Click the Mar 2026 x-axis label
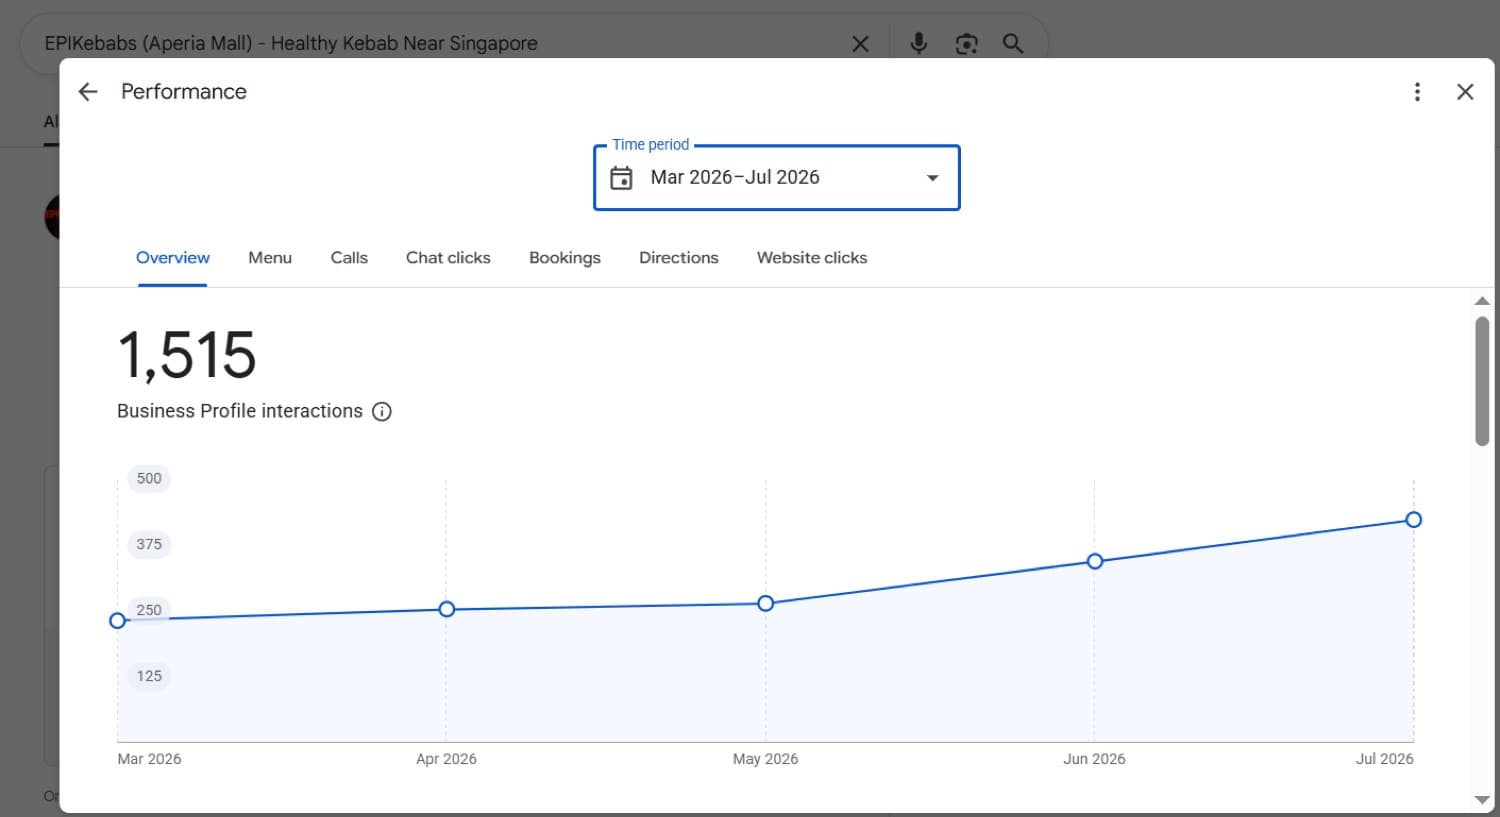The height and width of the screenshot is (817, 1500). tap(149, 759)
